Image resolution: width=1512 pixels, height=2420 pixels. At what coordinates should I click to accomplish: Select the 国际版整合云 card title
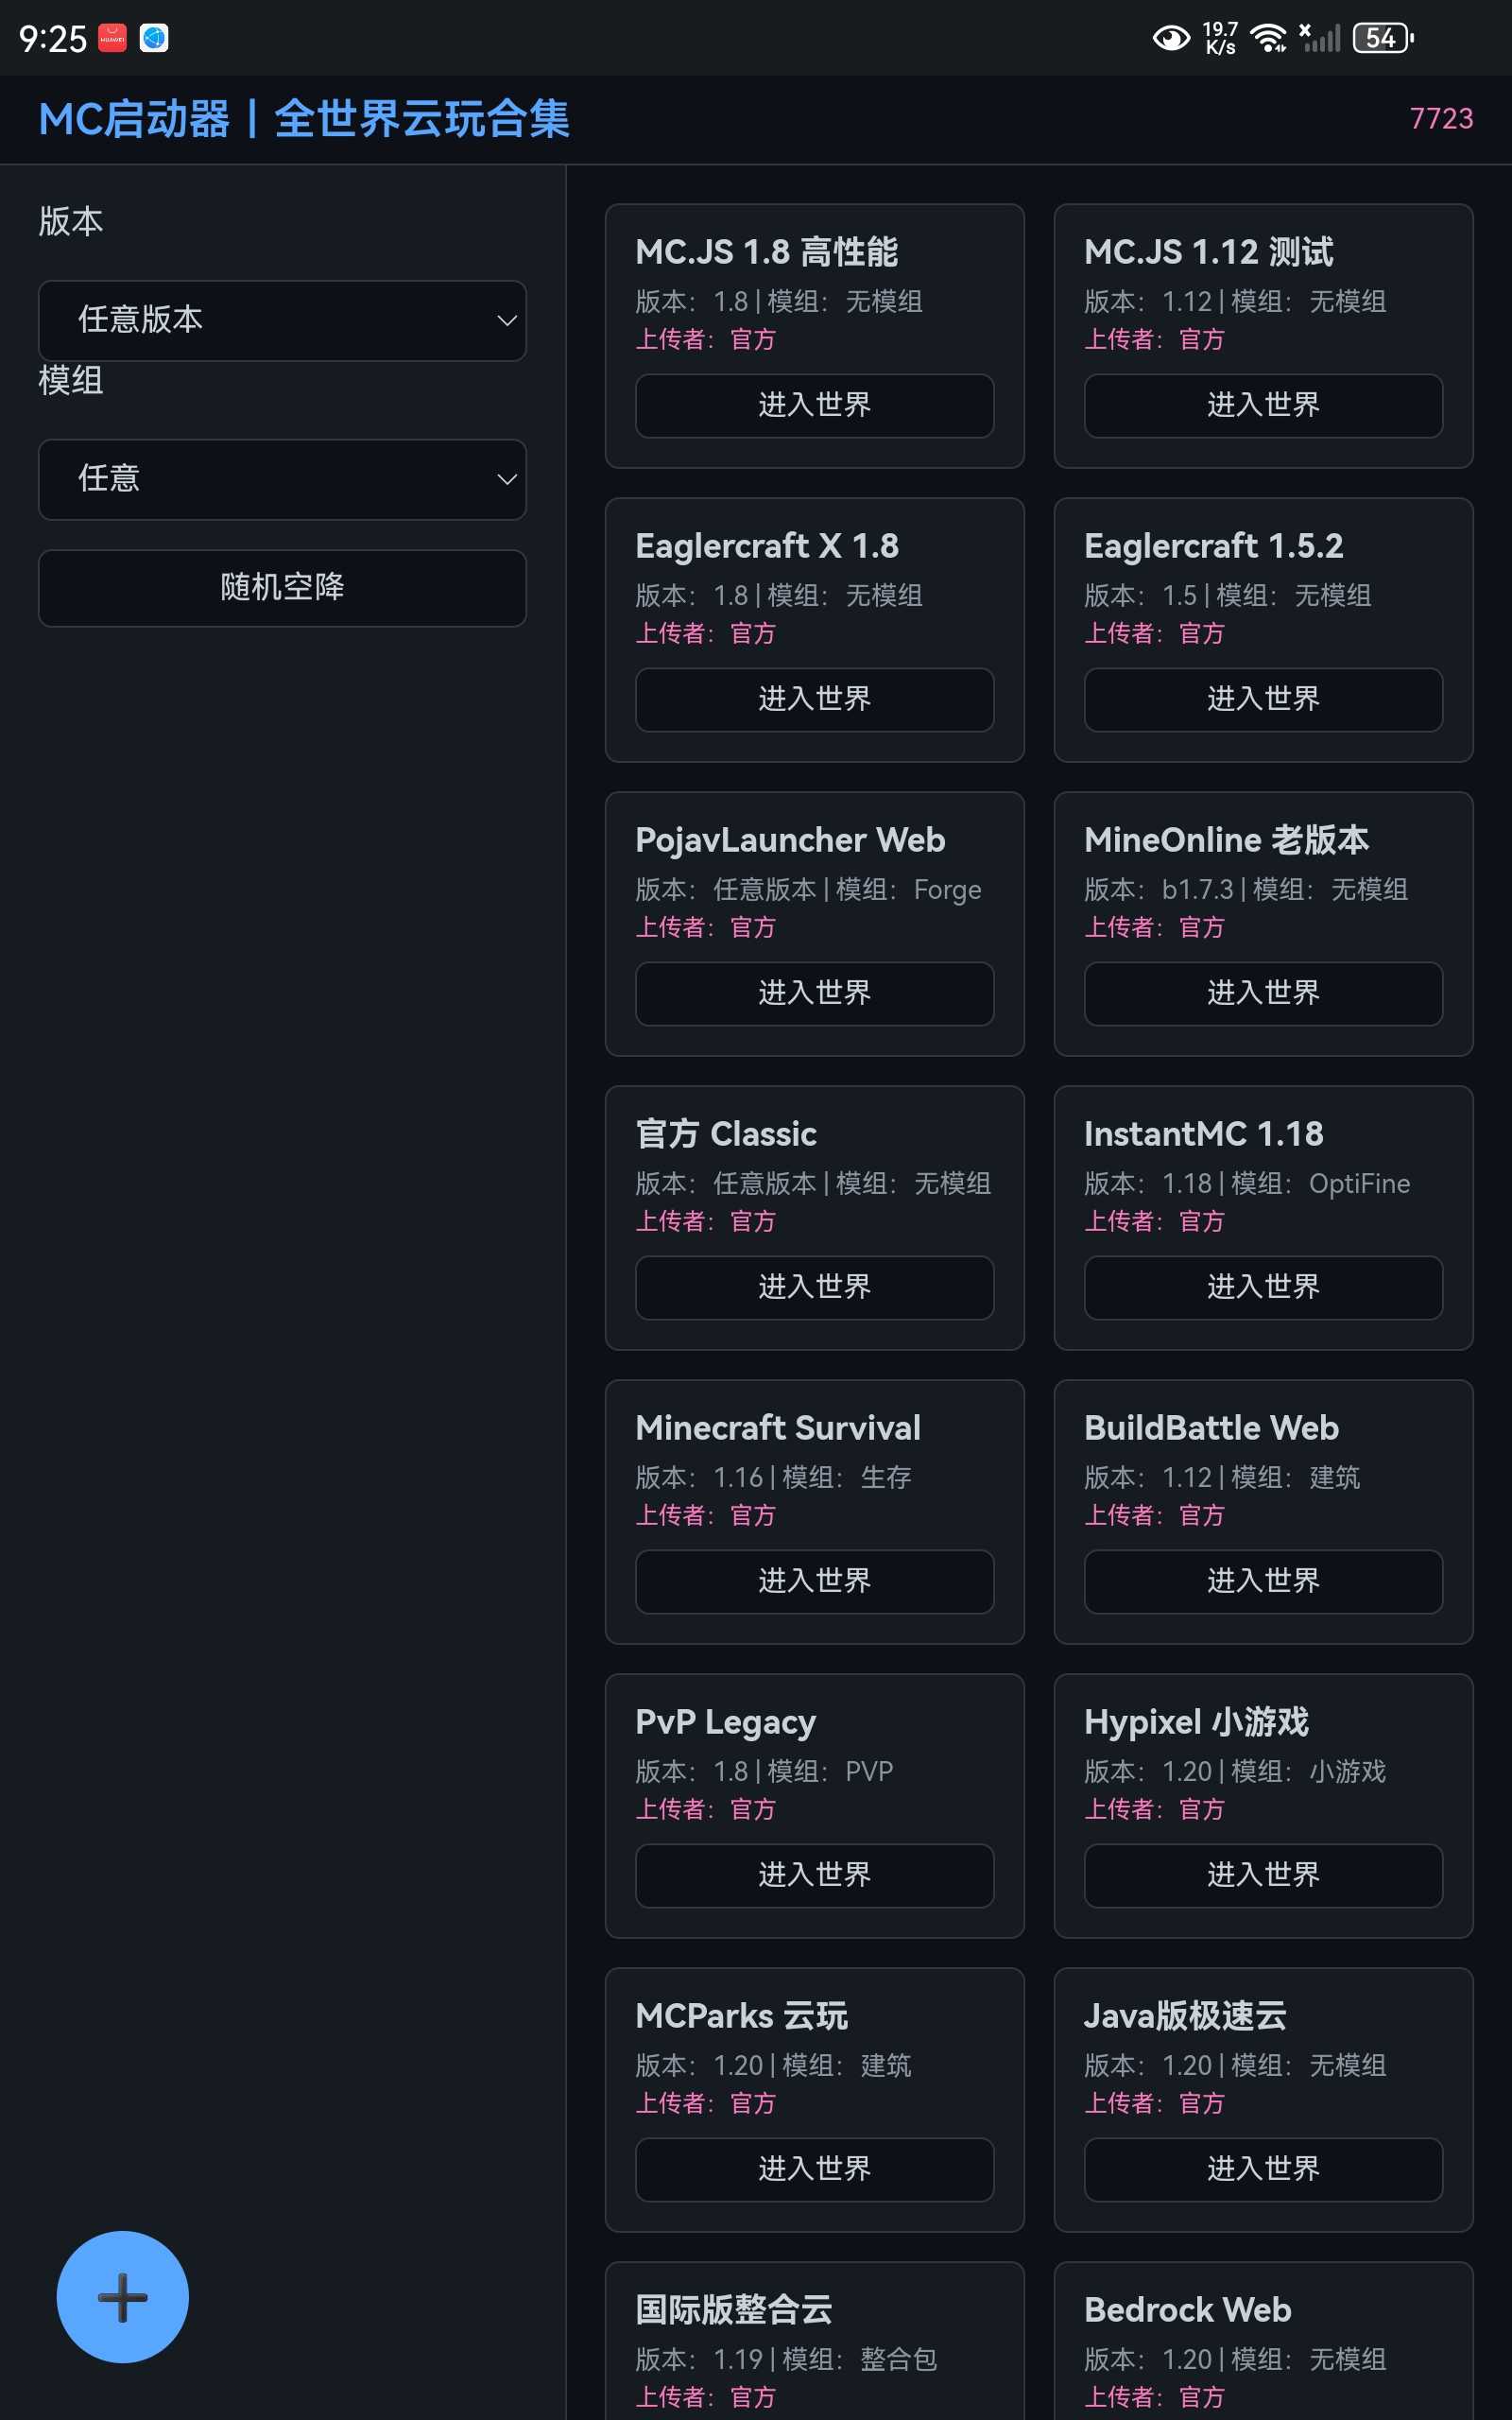point(734,2309)
